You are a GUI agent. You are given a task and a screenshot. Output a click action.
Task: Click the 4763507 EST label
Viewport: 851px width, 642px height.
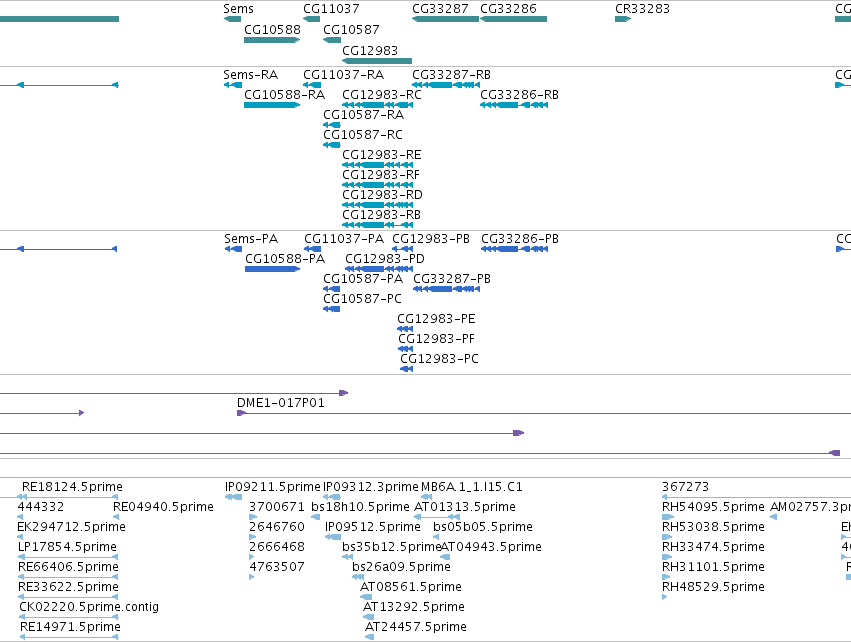[277, 567]
